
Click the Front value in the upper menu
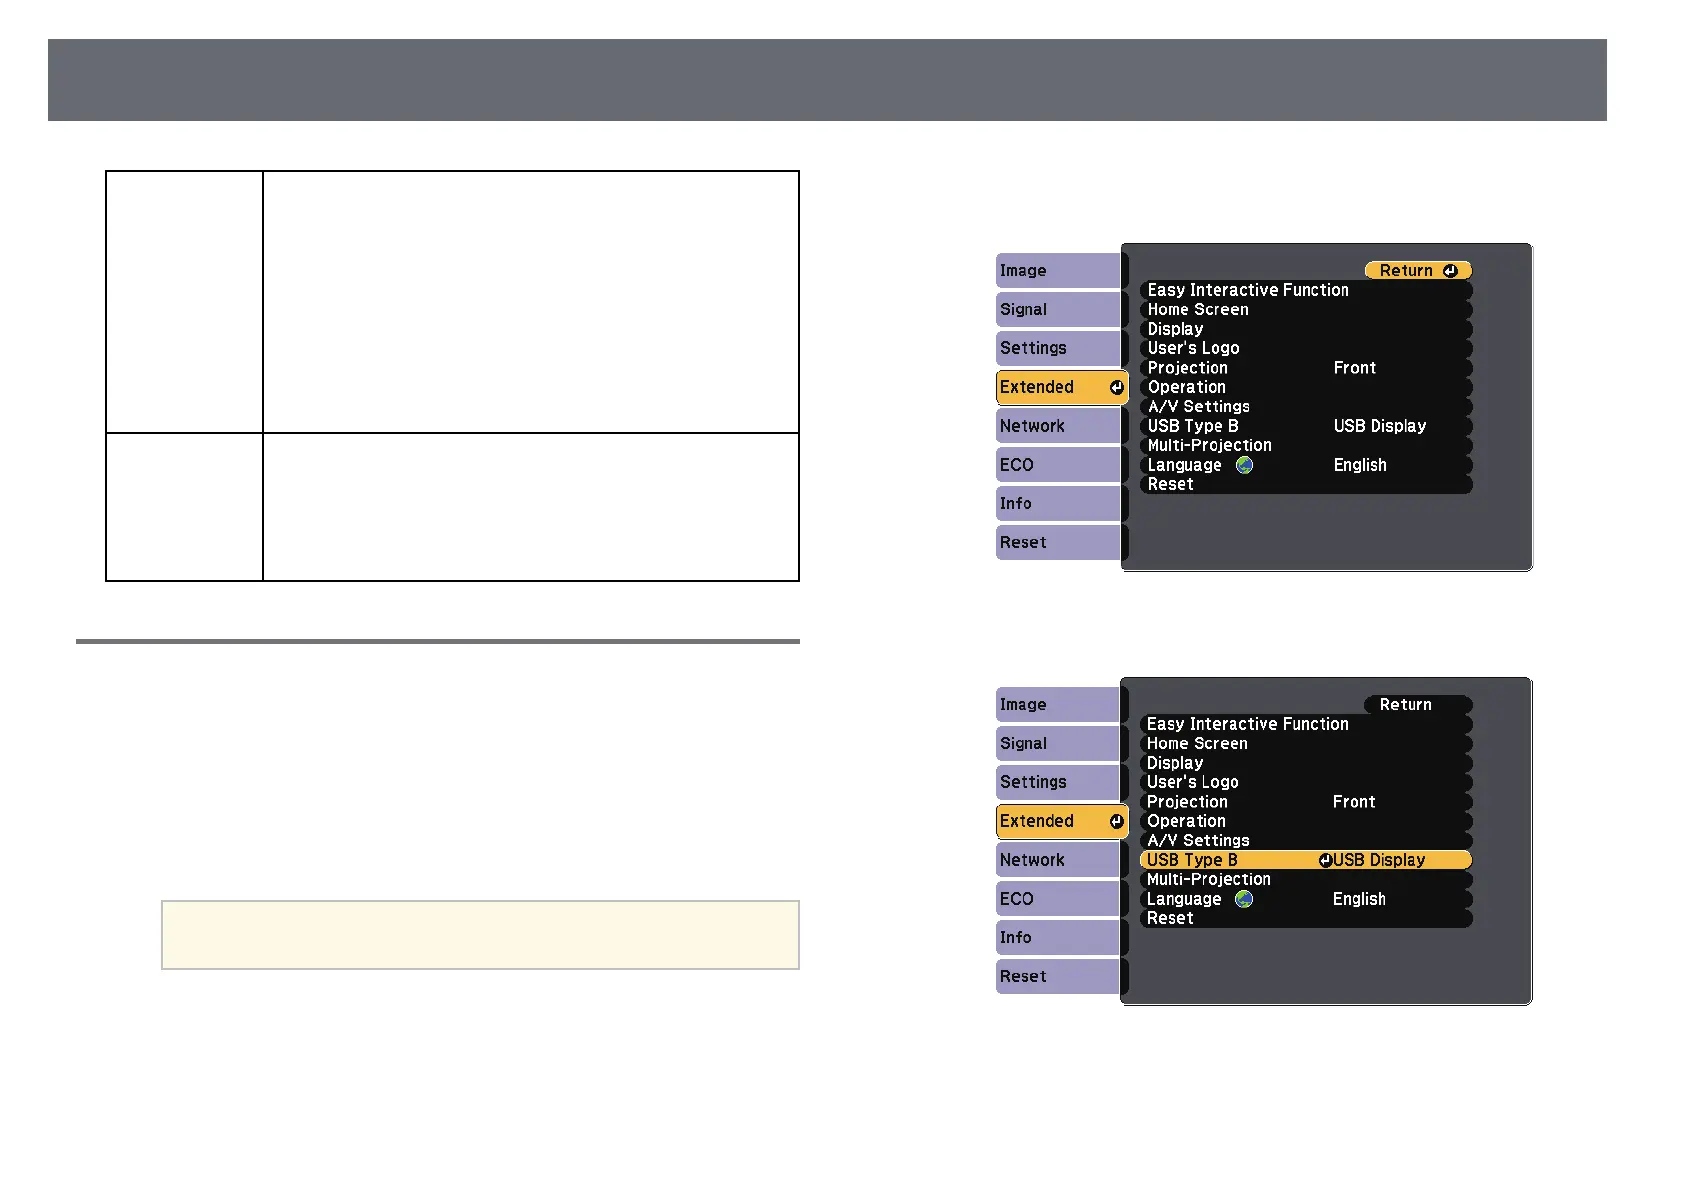click(x=1355, y=368)
